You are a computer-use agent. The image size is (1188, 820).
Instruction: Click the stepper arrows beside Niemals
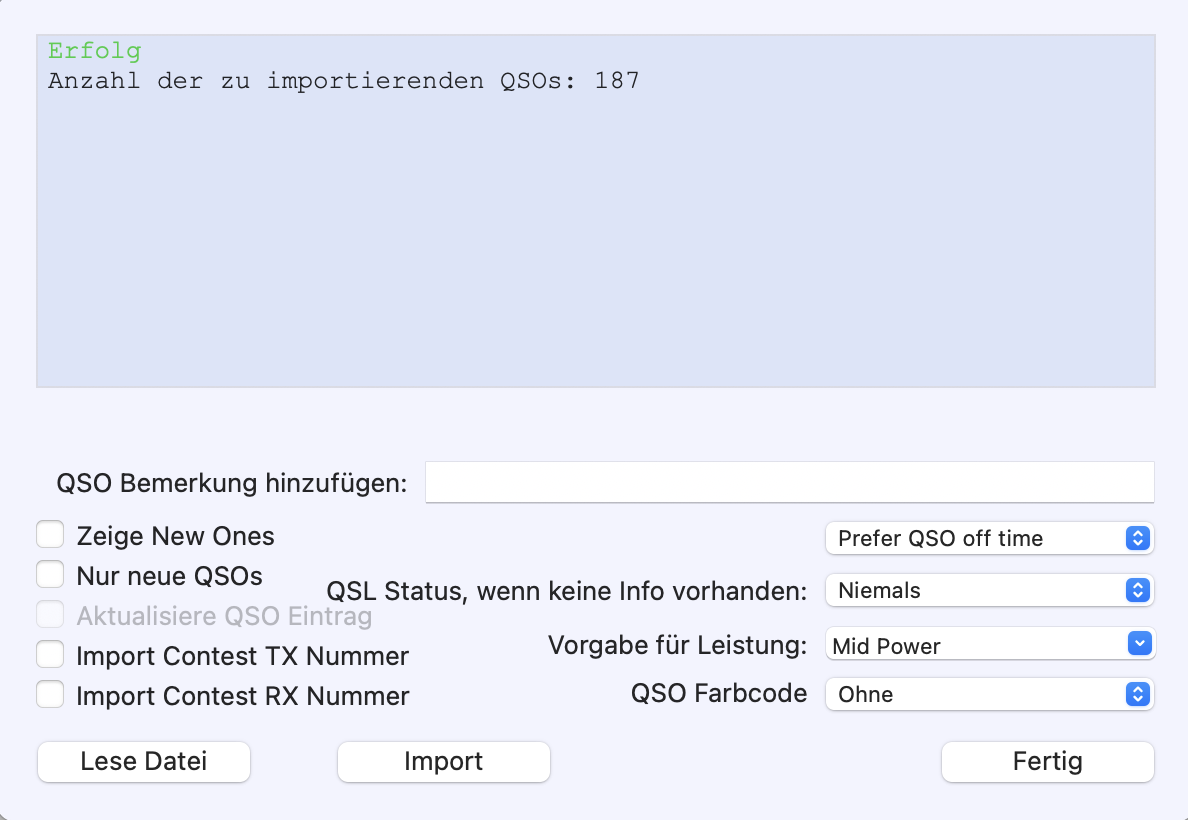1138,590
